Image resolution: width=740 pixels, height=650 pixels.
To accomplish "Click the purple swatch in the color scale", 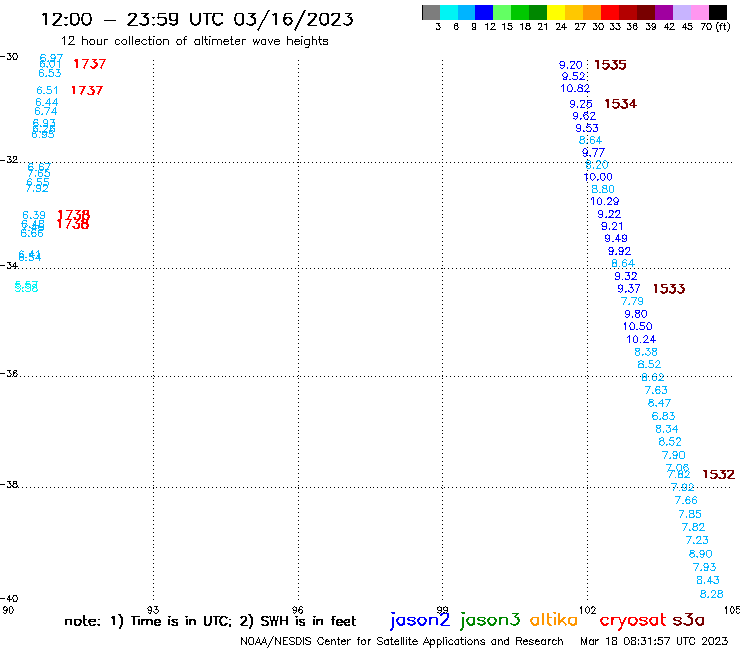I will tap(664, 12).
